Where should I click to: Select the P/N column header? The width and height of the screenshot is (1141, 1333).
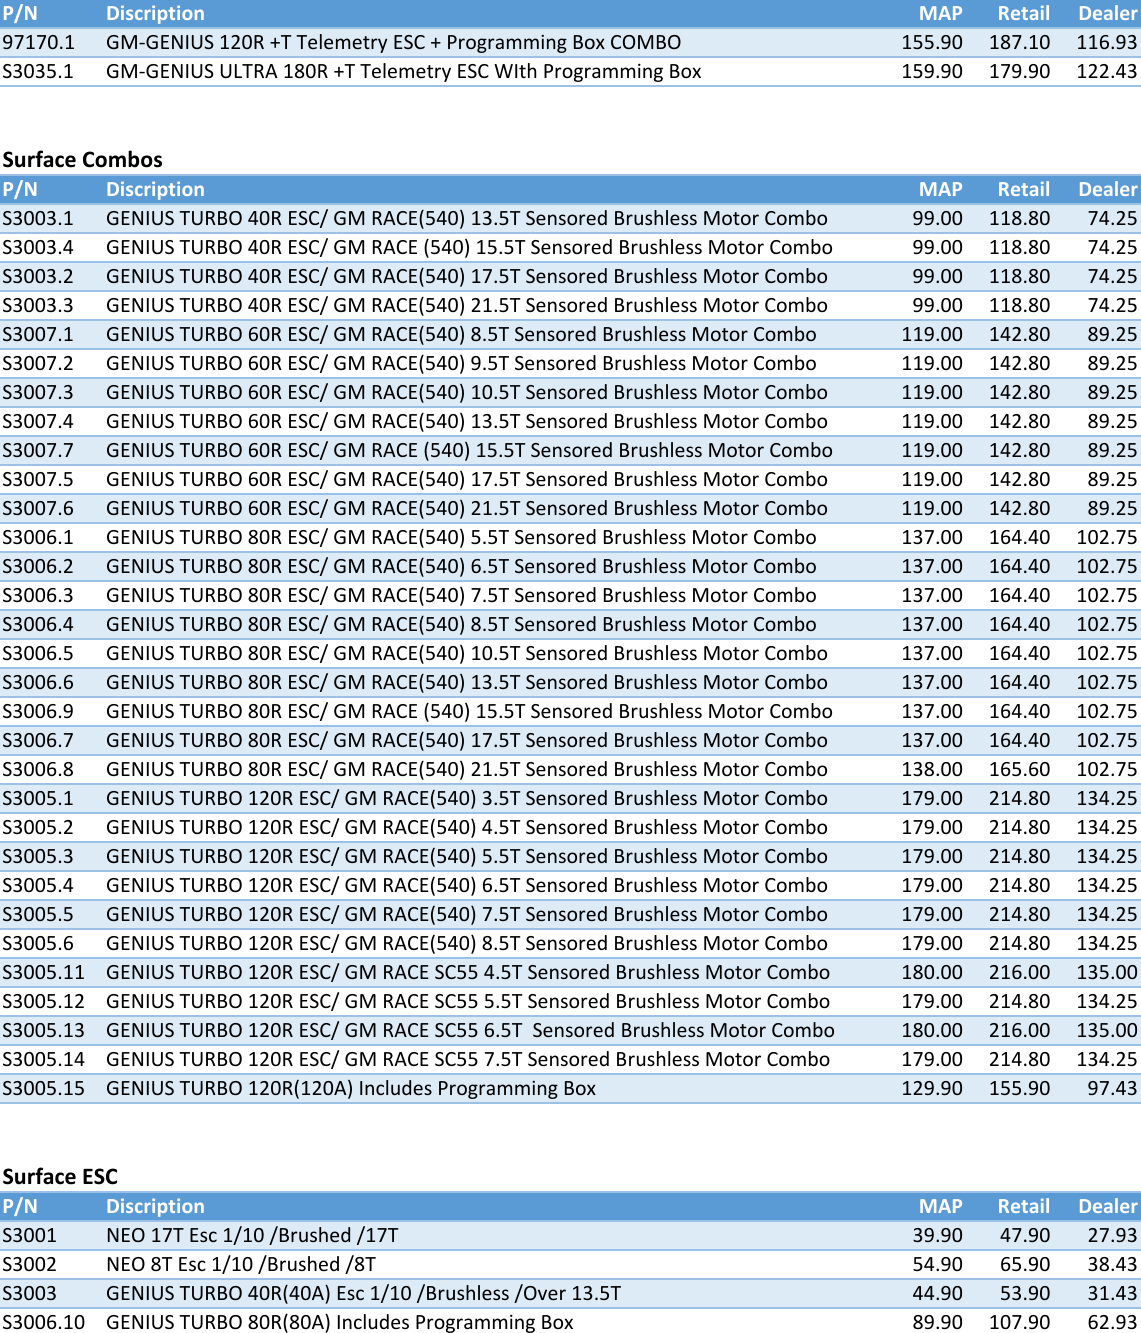20,13
